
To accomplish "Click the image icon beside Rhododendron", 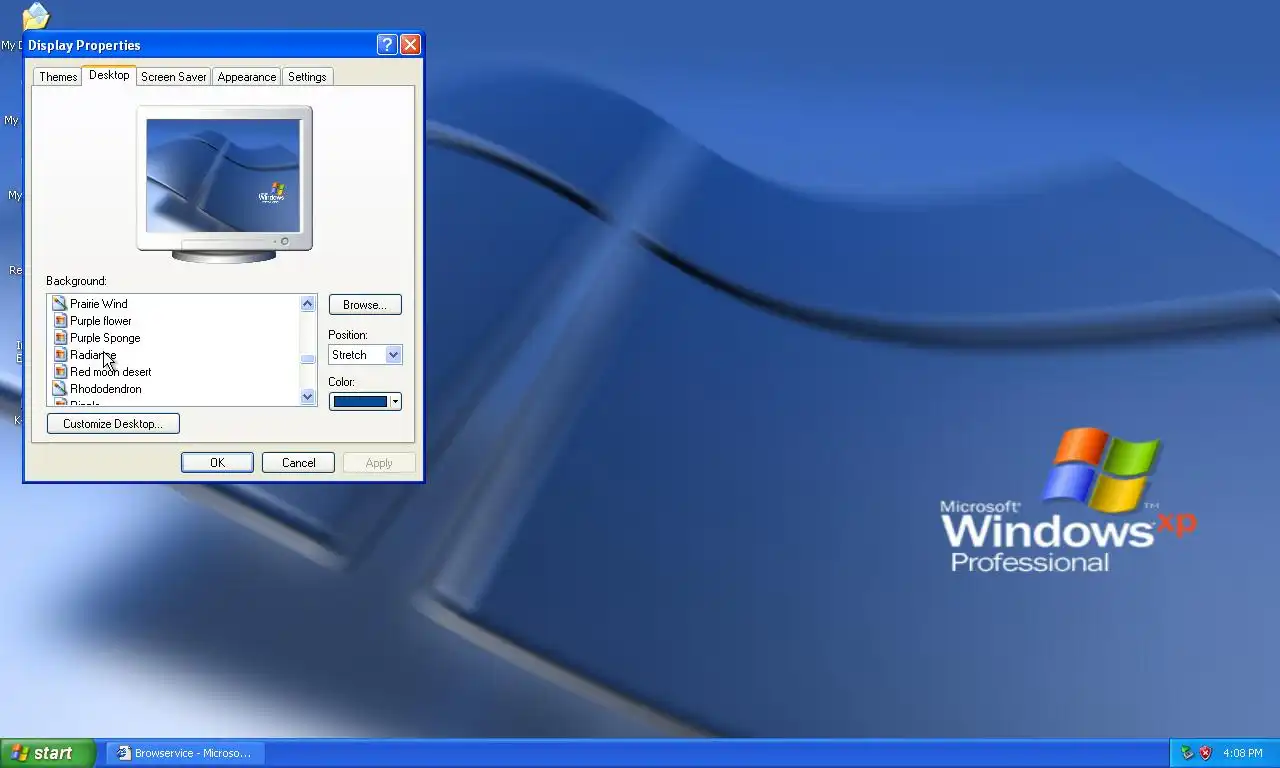I will [59, 388].
